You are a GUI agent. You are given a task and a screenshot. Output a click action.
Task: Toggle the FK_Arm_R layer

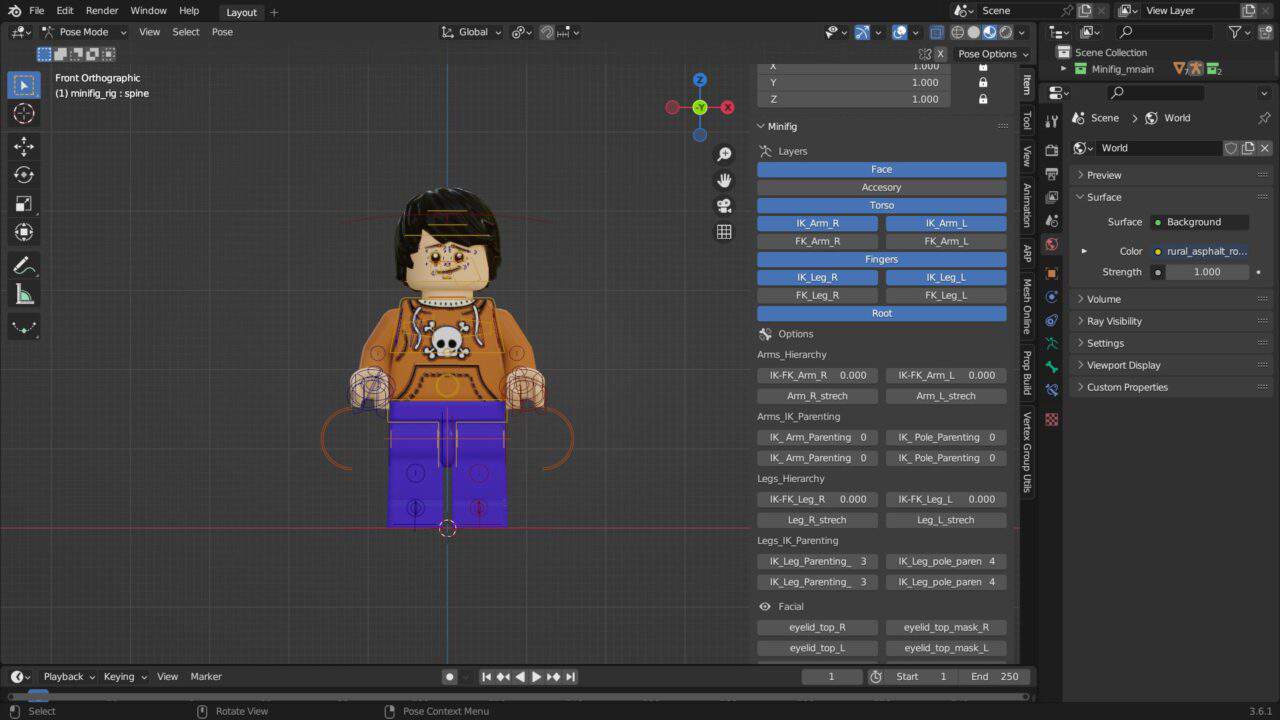pos(818,241)
